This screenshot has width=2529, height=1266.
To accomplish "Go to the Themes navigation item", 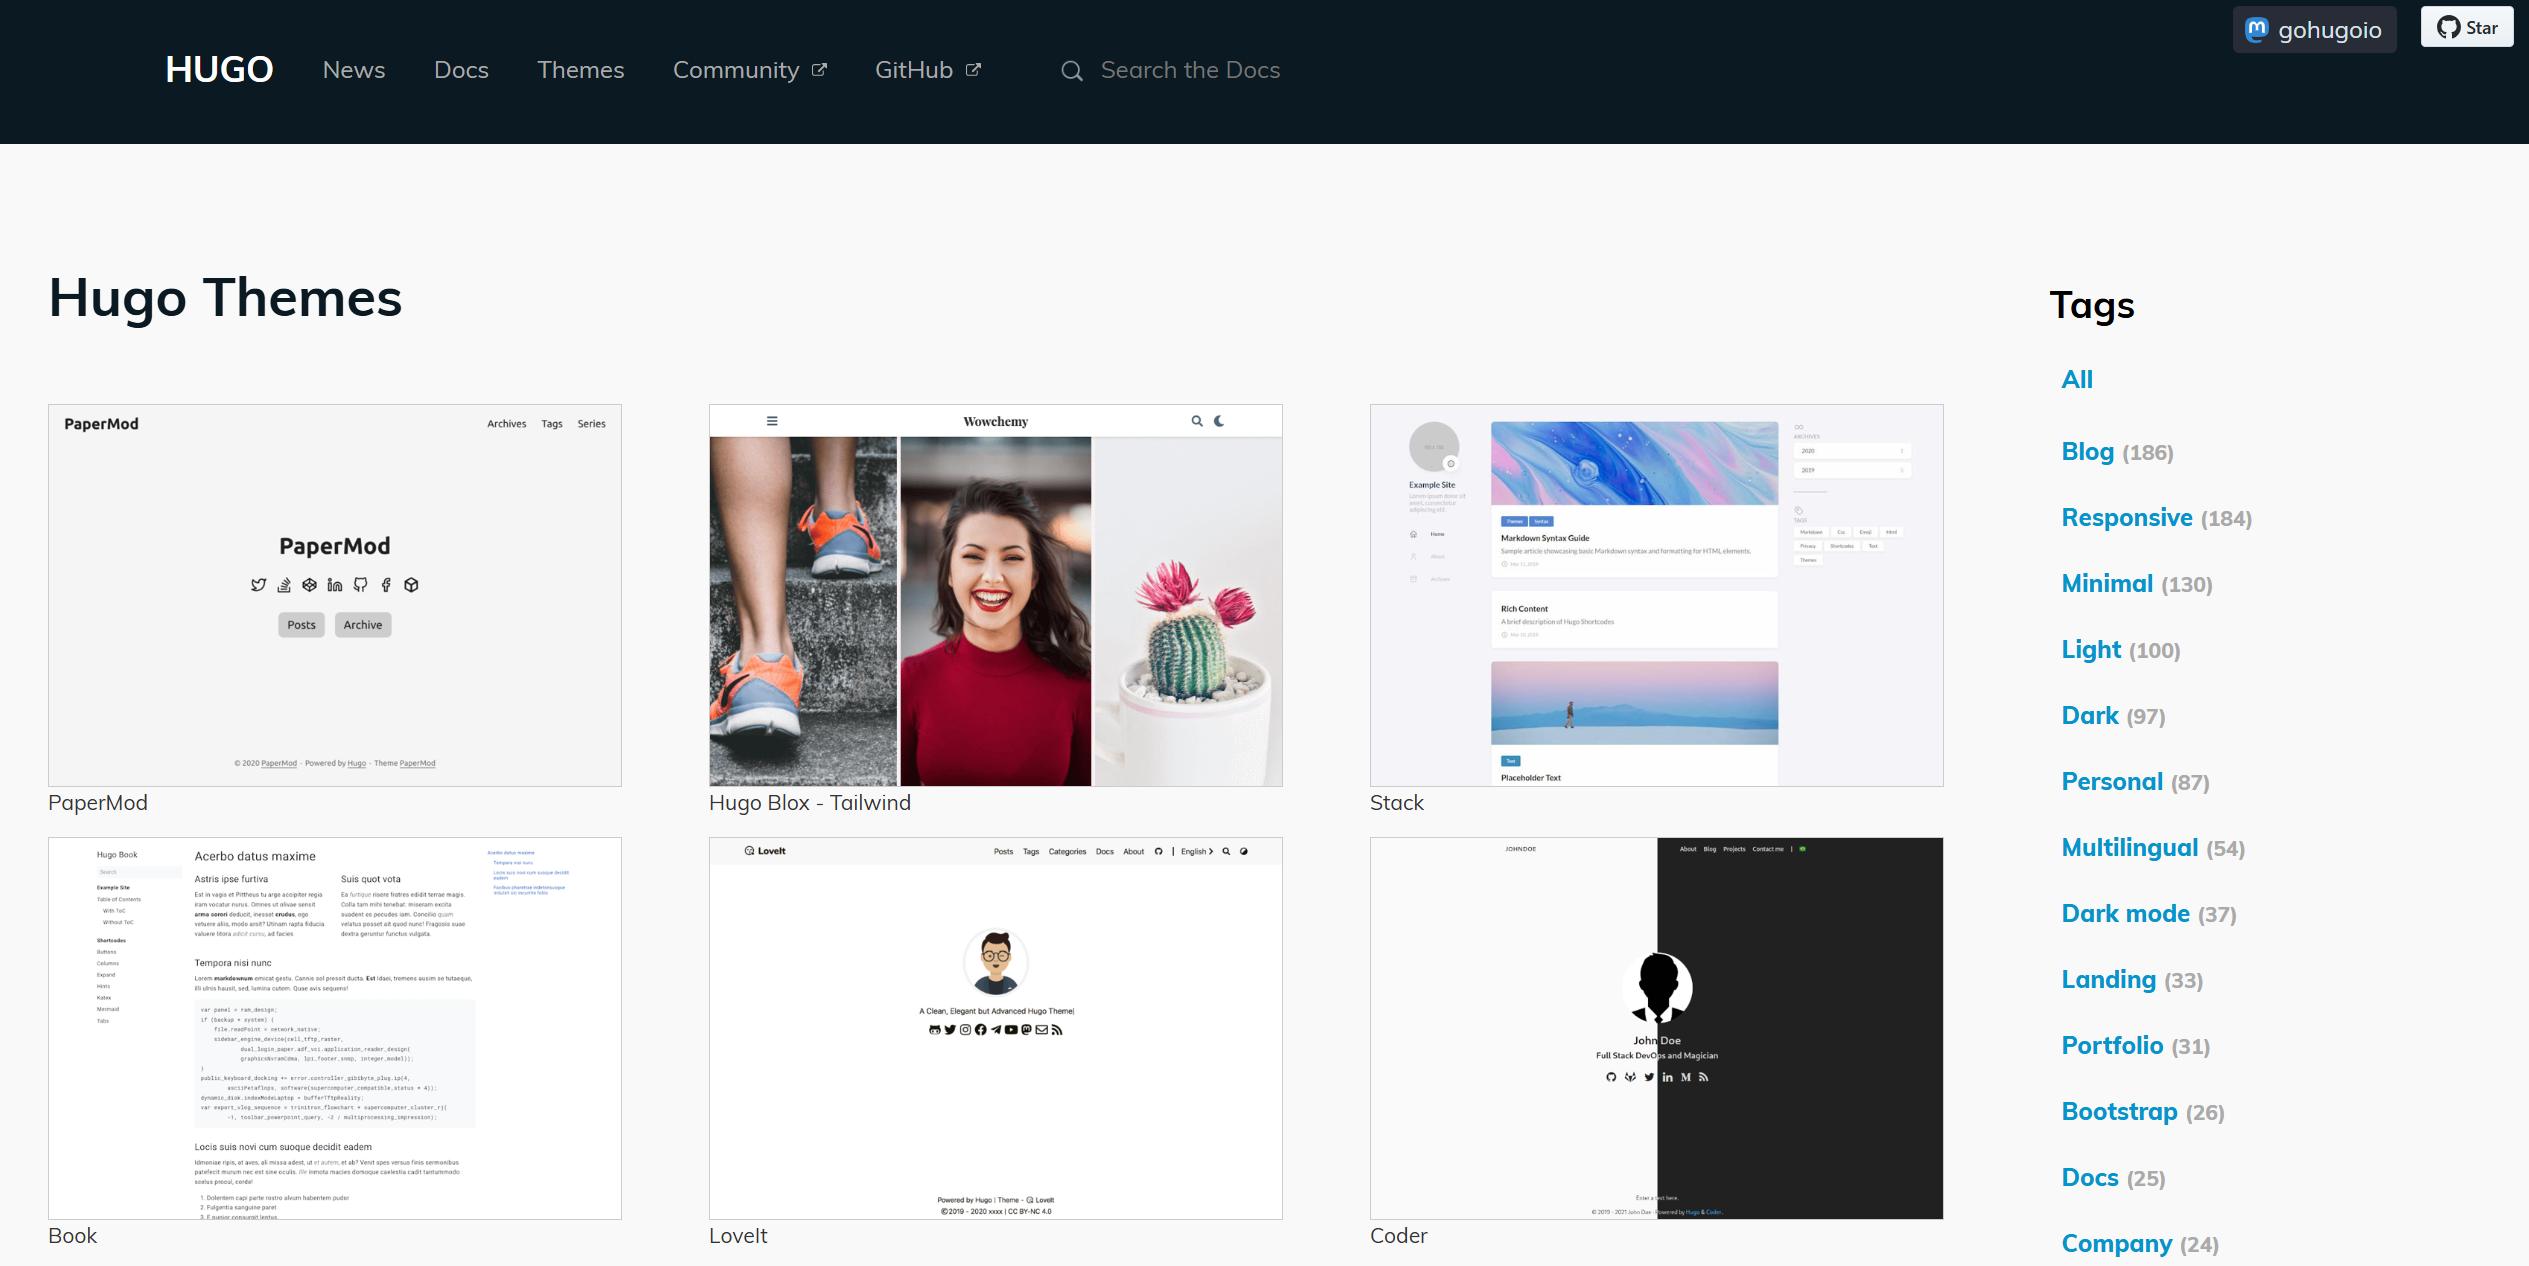I will 580,70.
